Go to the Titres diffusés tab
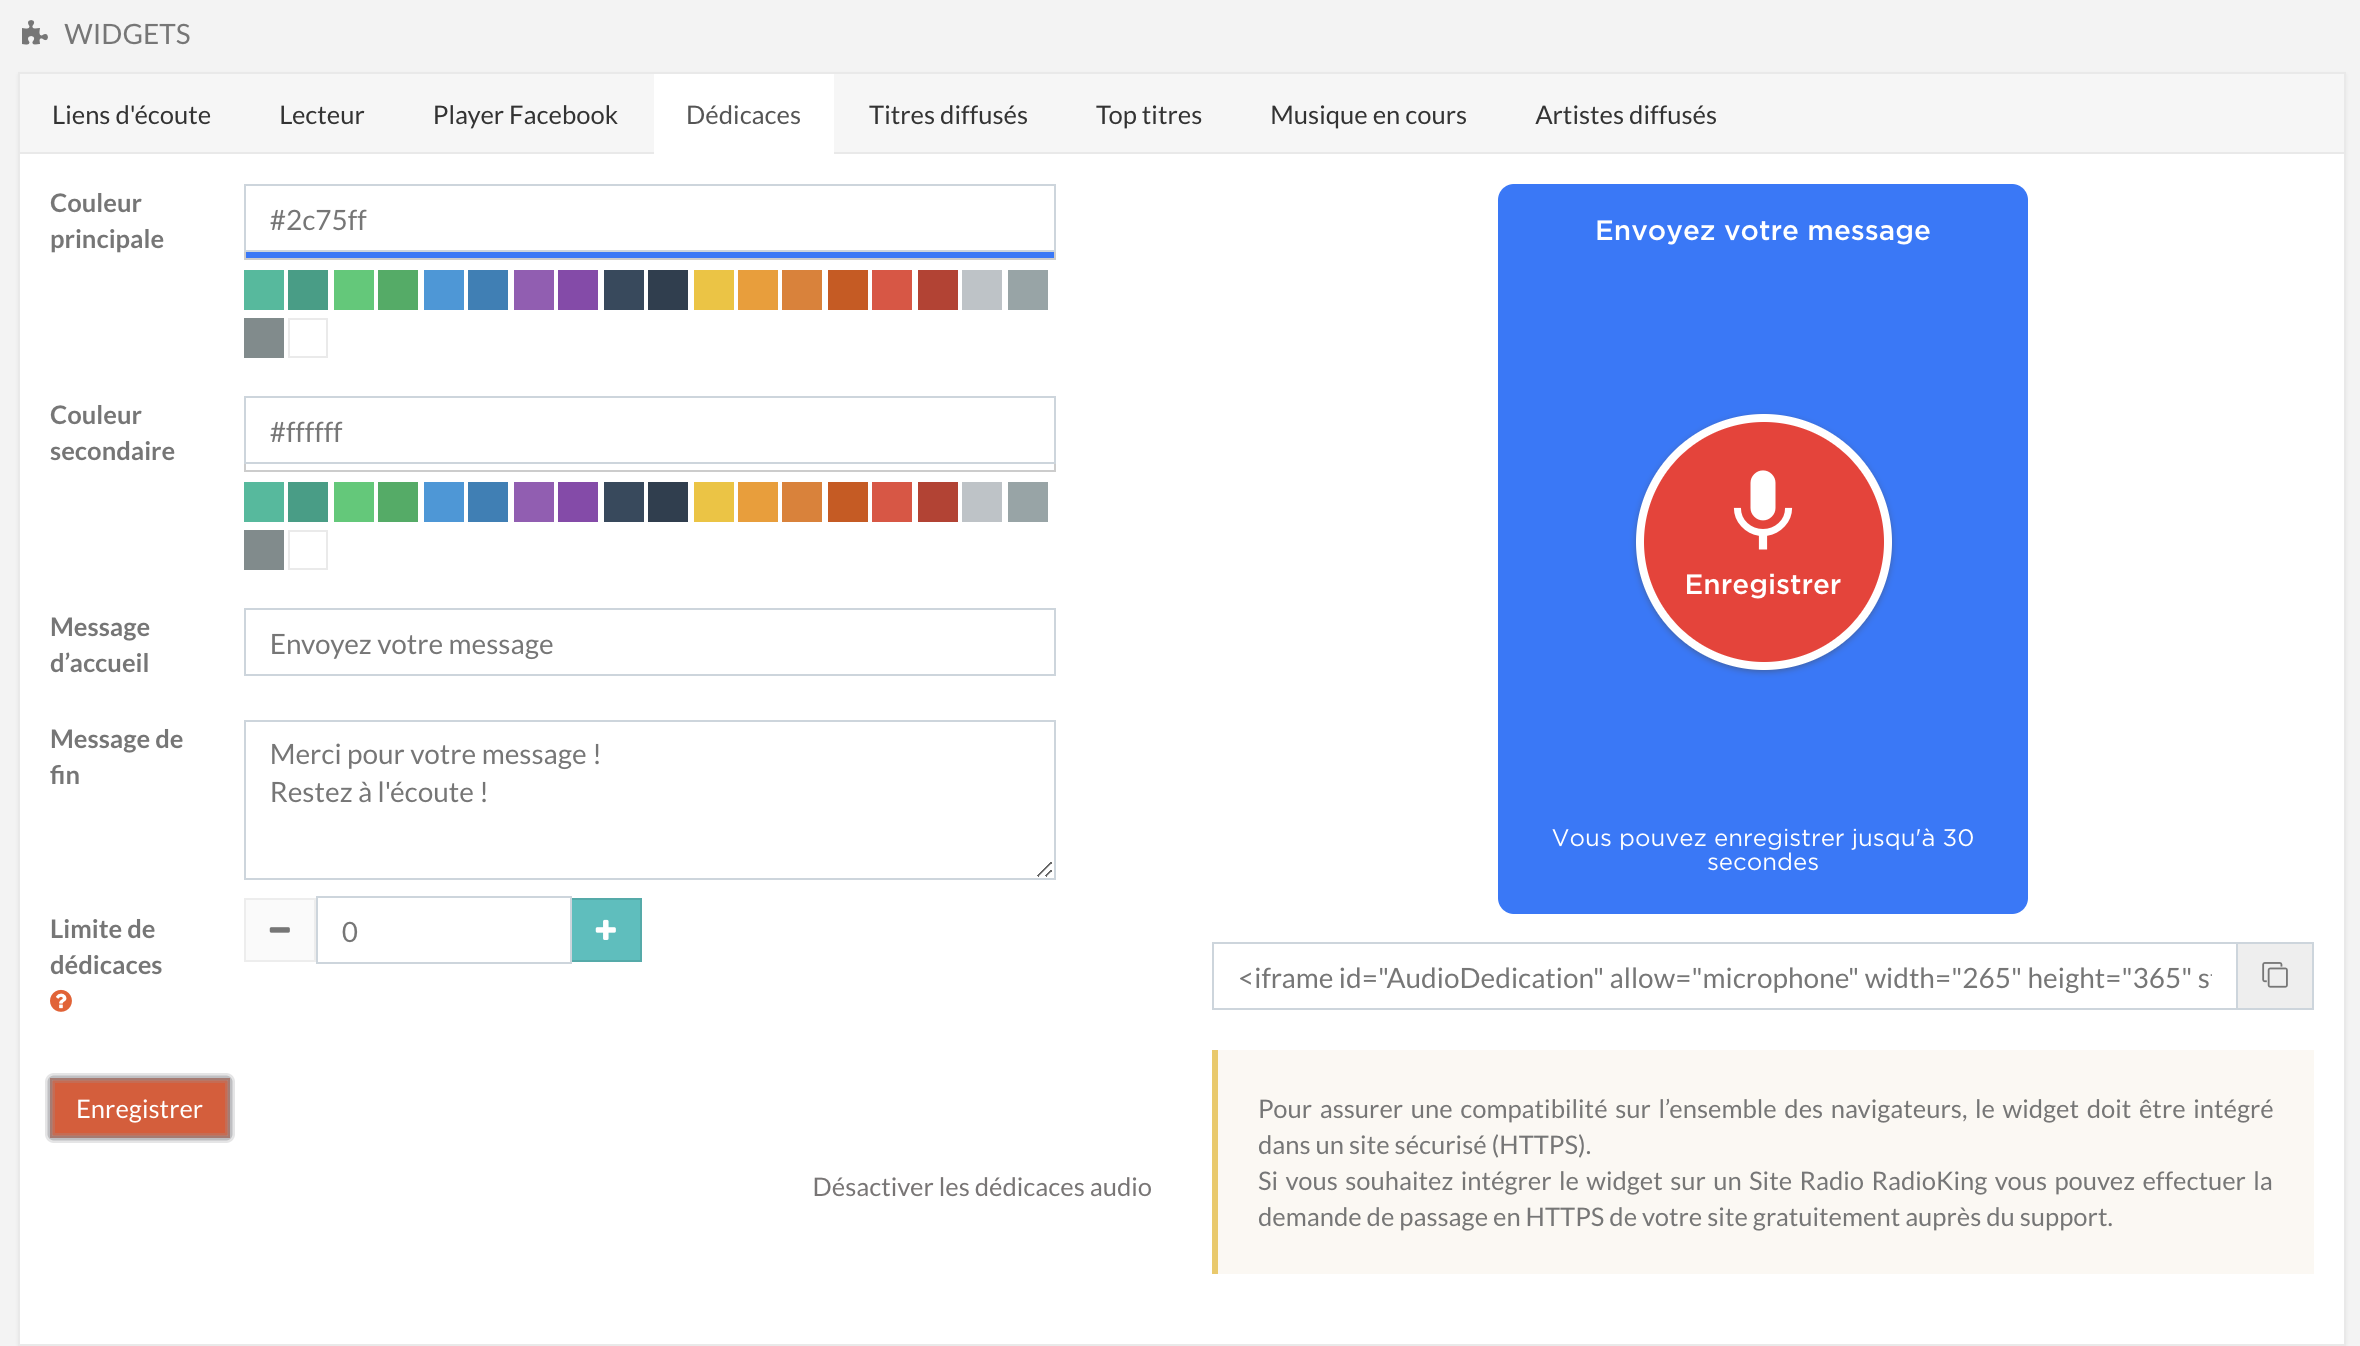This screenshot has height=1346, width=2360. [x=948, y=115]
